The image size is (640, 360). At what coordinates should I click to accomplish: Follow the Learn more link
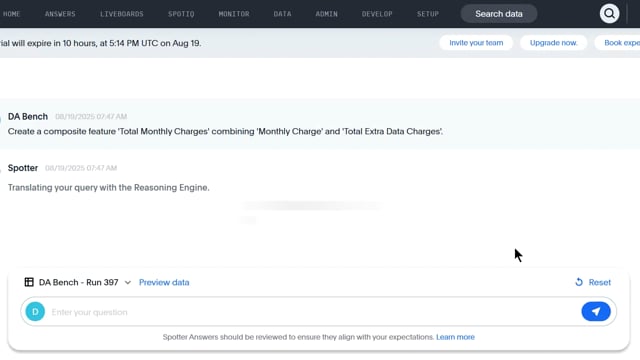(455, 337)
